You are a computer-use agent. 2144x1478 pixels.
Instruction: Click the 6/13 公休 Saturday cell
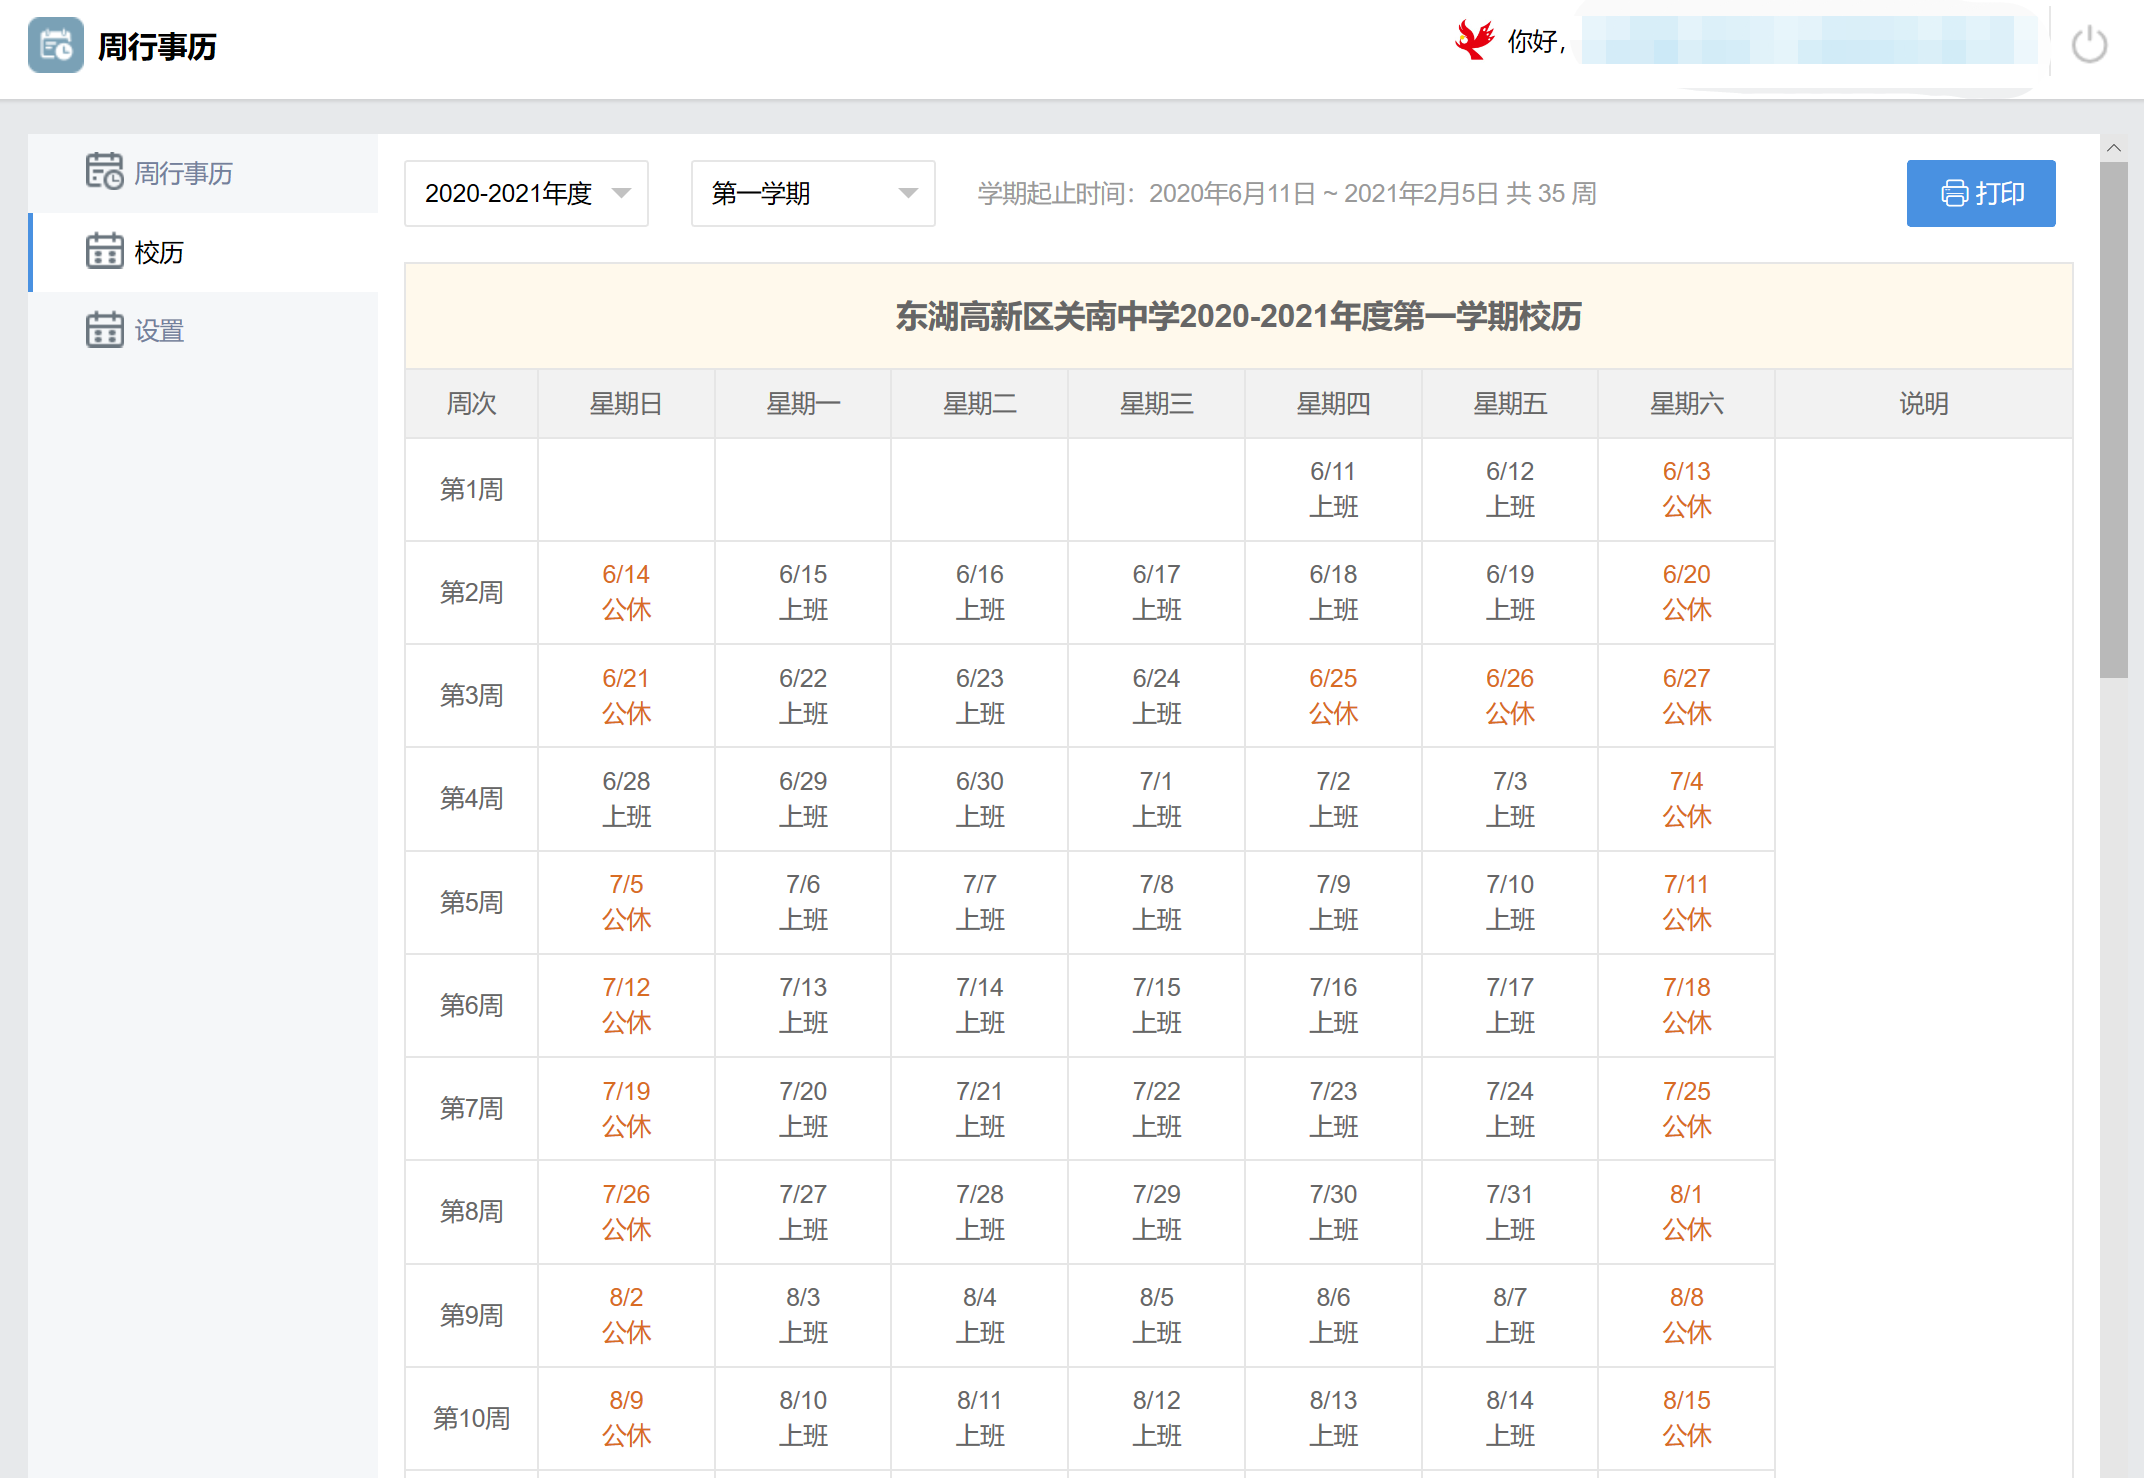1686,489
